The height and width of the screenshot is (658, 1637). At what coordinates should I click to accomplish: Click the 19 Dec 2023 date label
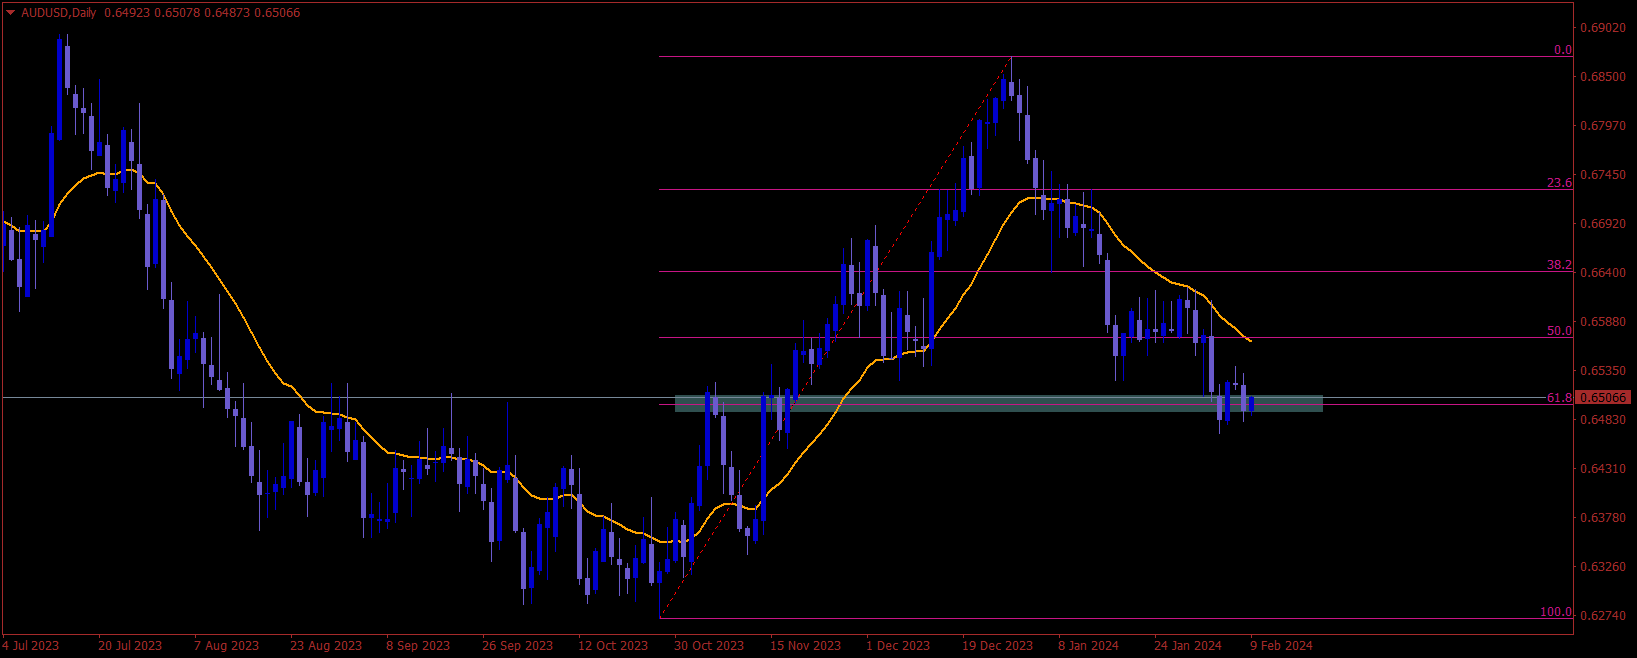tap(998, 646)
